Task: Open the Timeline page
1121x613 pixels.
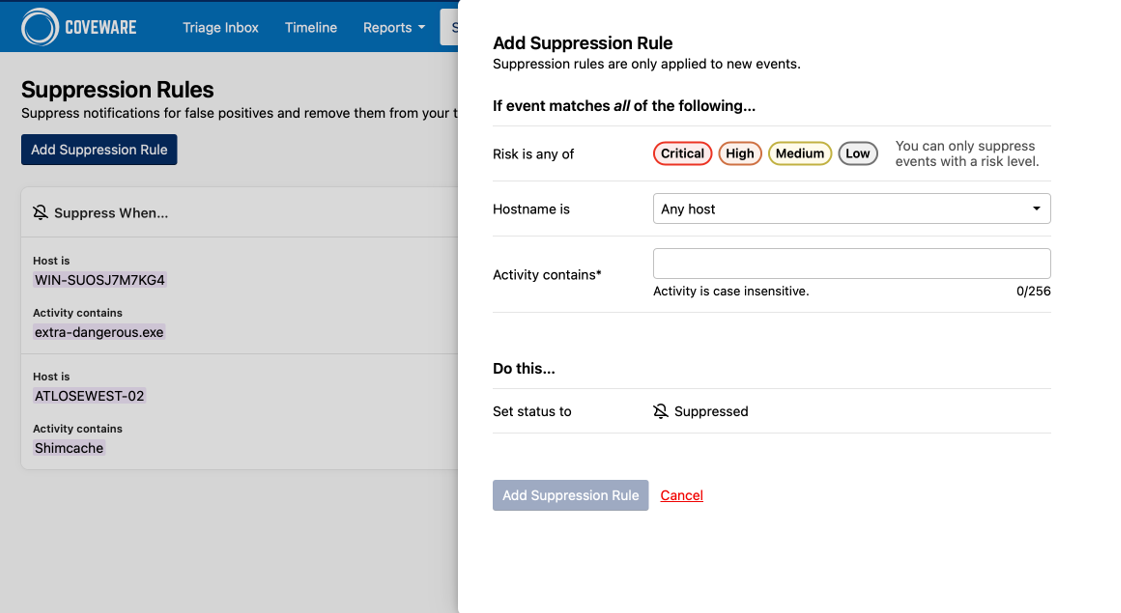Action: pos(310,27)
